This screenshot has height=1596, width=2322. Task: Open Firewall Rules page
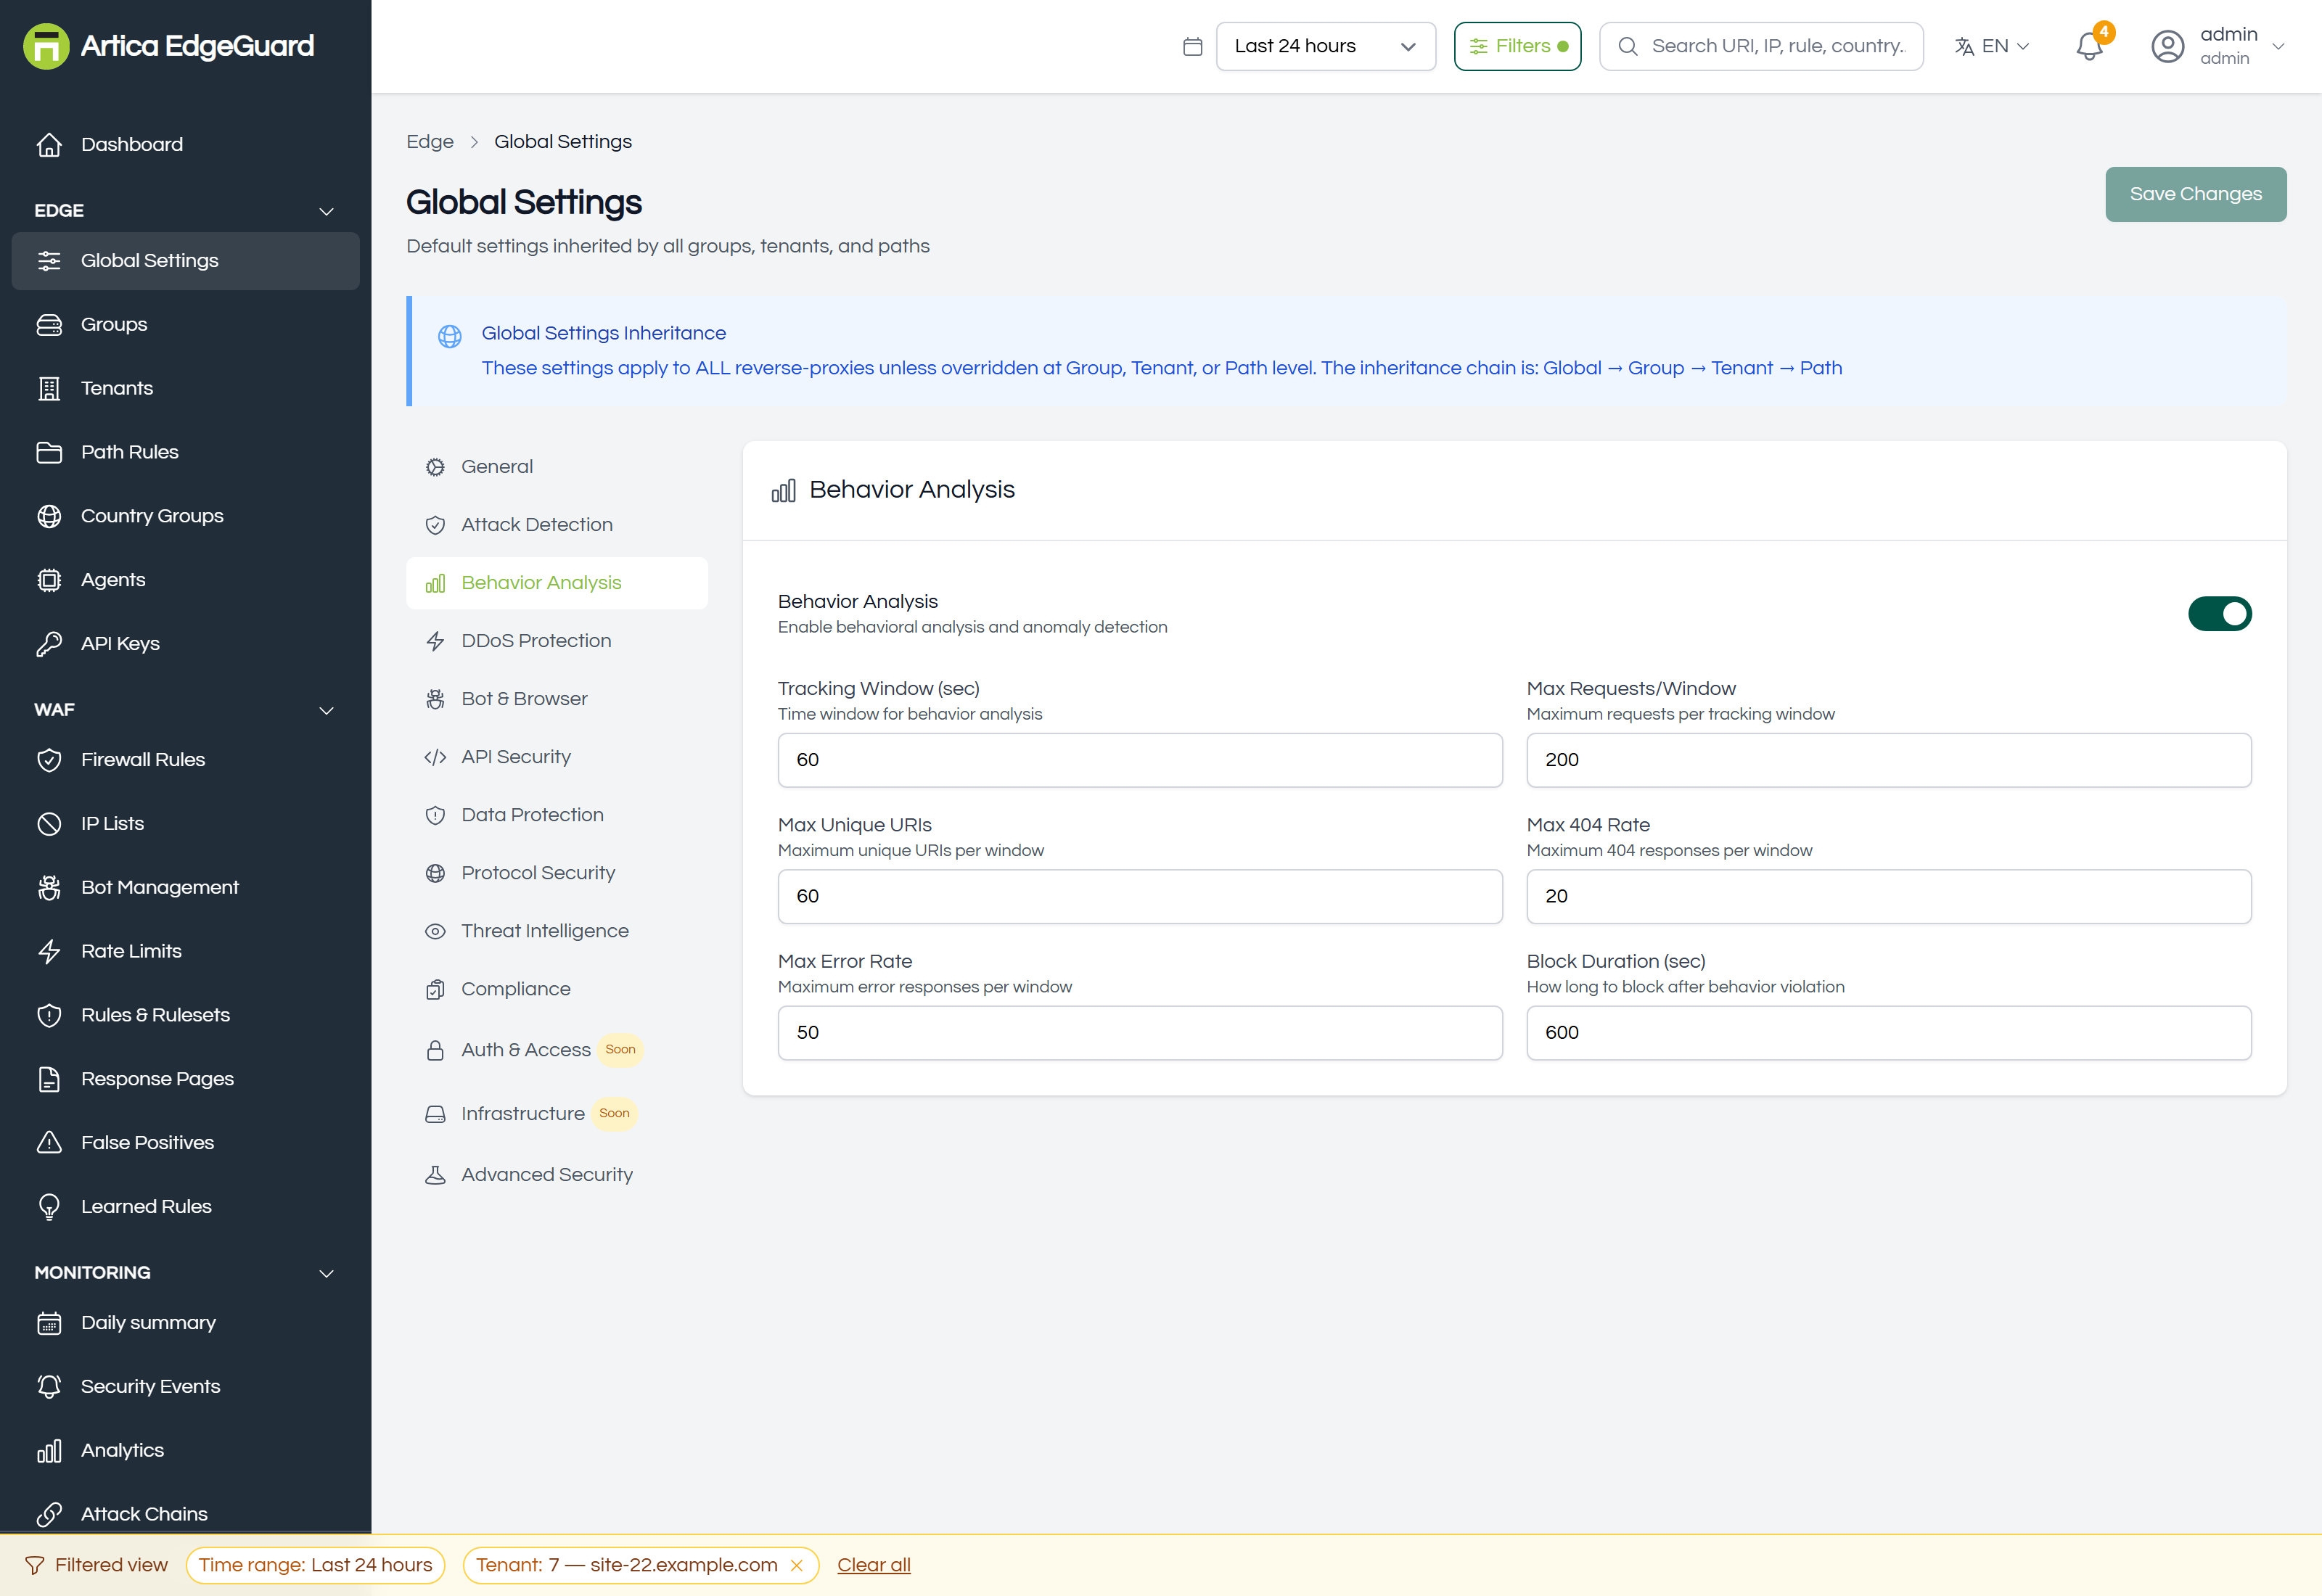coord(185,760)
